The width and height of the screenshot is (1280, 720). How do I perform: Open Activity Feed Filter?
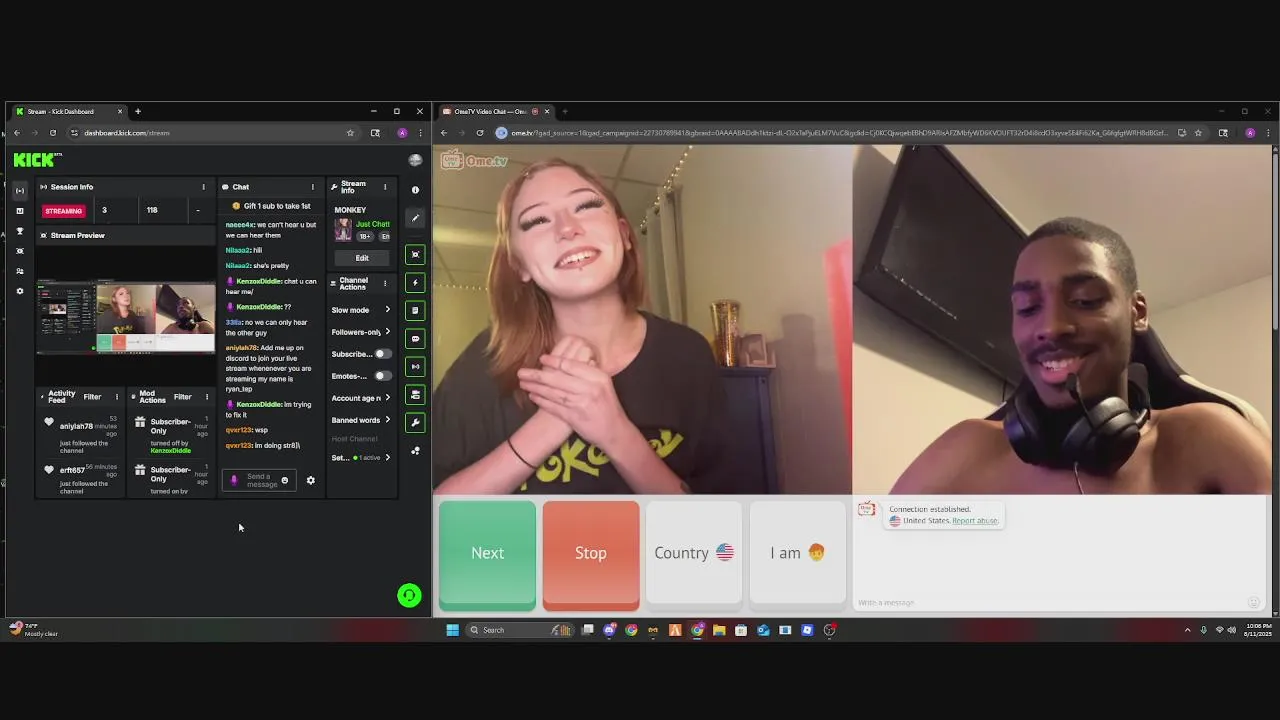92,397
